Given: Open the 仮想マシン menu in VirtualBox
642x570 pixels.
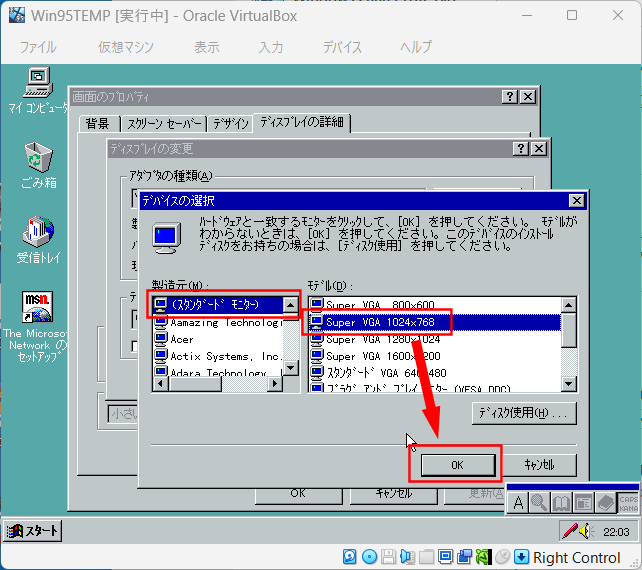Looking at the screenshot, I should coord(126,47).
